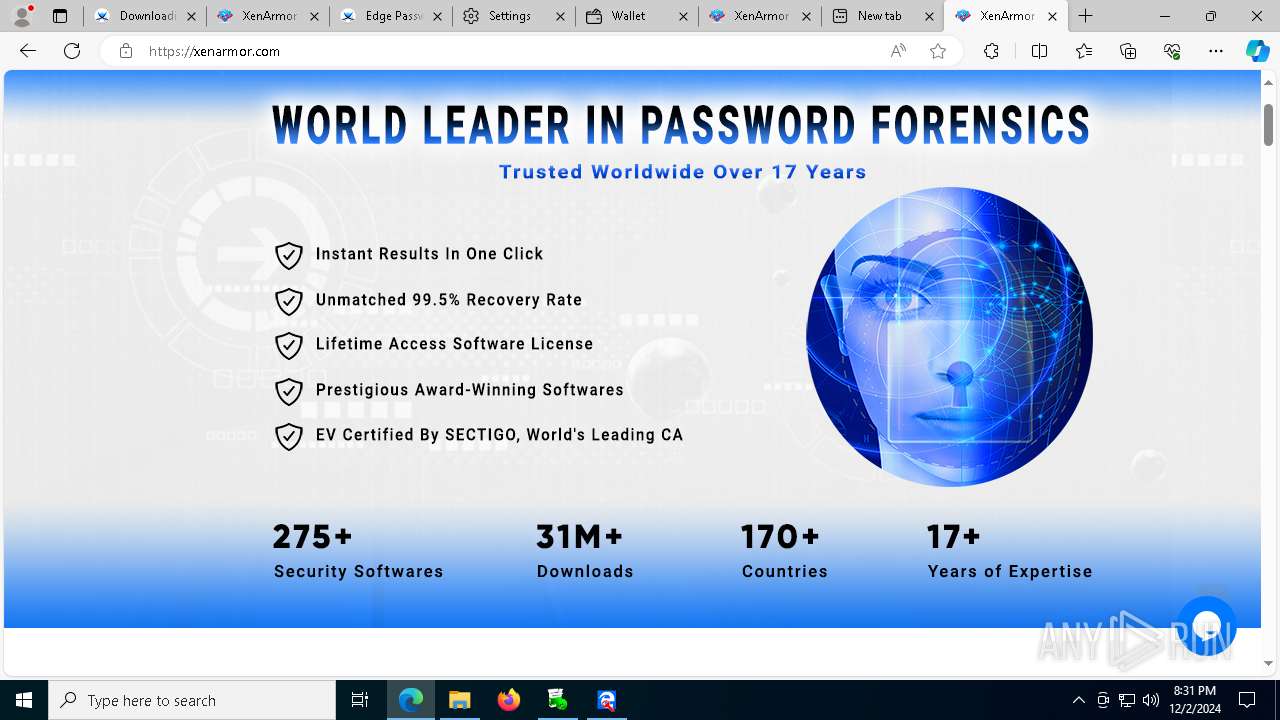
Task: Open a new tab with plus button
Action: tap(1086, 16)
